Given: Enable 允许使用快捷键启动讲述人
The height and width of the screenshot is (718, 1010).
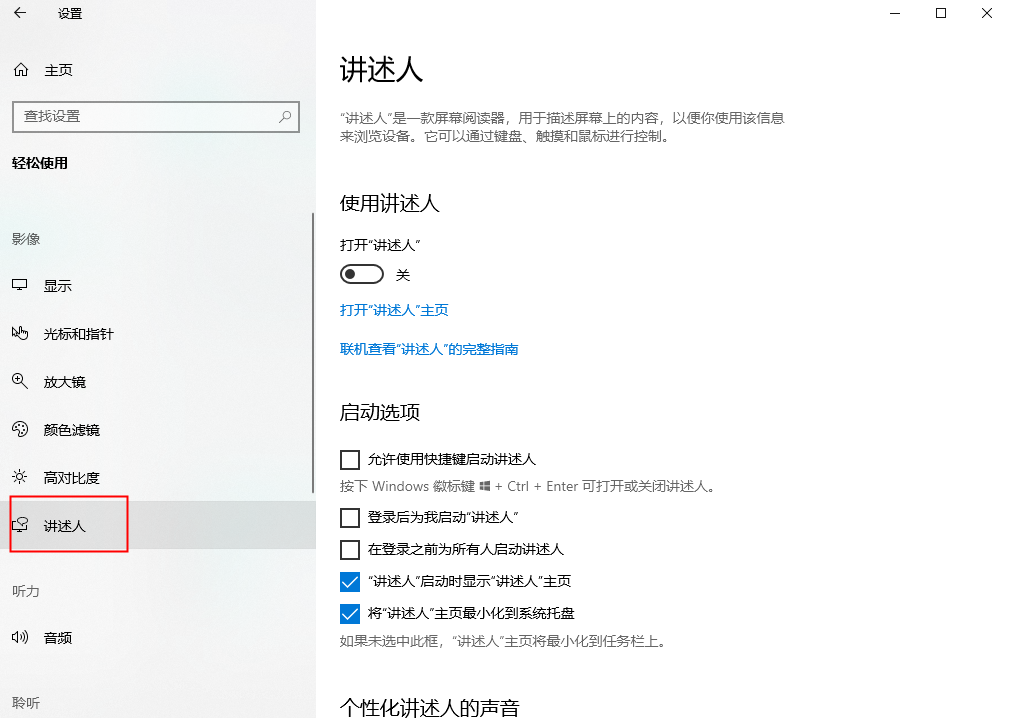Looking at the screenshot, I should (350, 459).
